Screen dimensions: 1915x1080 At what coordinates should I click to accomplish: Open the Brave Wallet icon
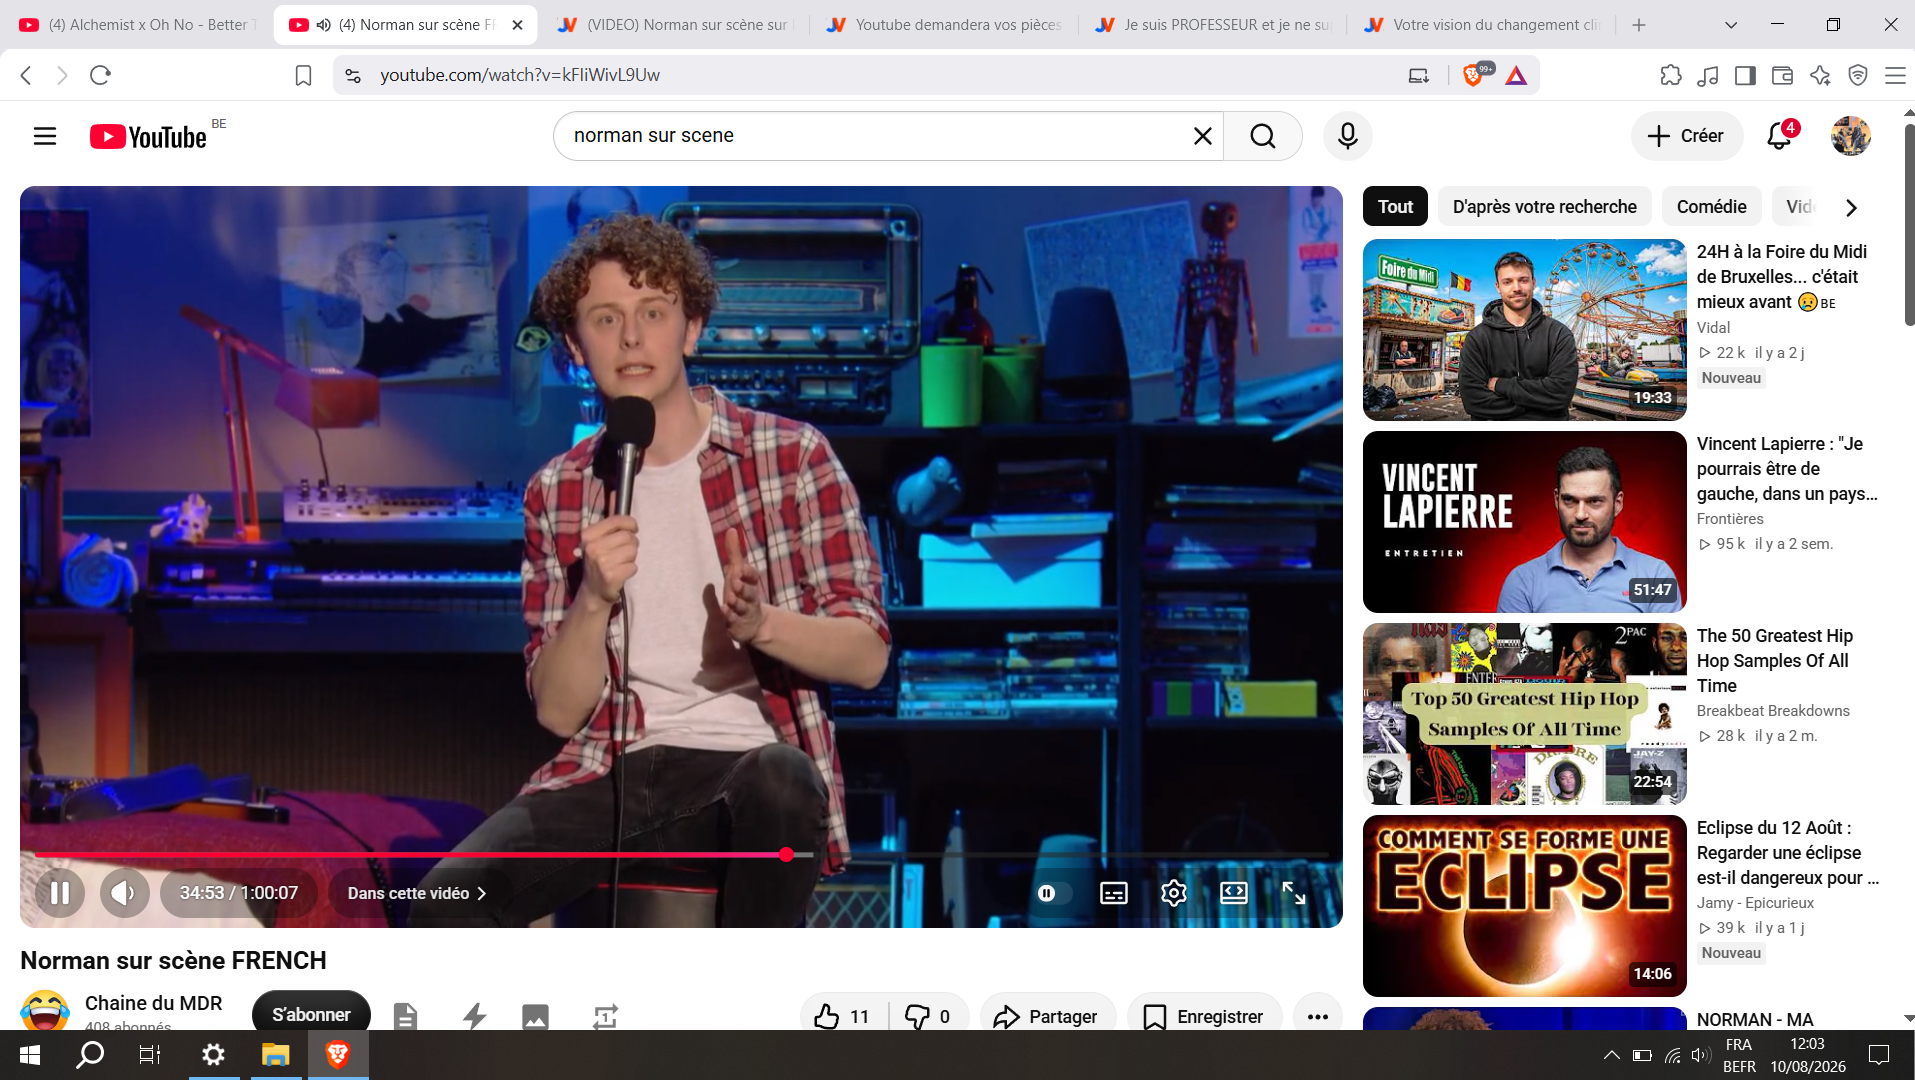tap(1782, 75)
